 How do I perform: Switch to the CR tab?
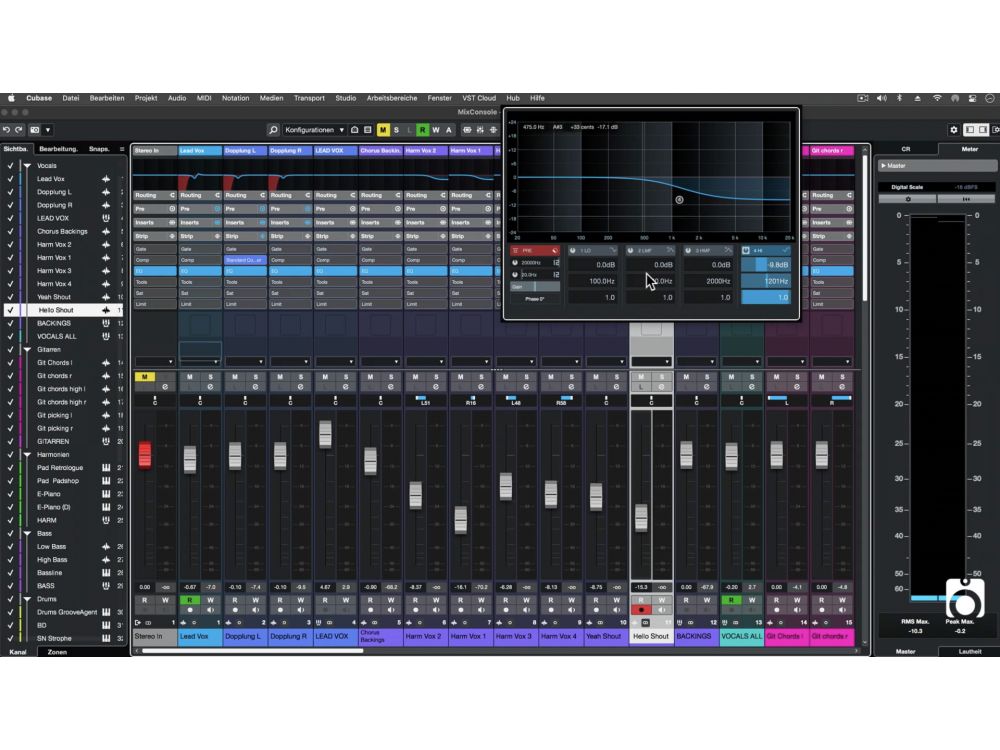[x=906, y=149]
